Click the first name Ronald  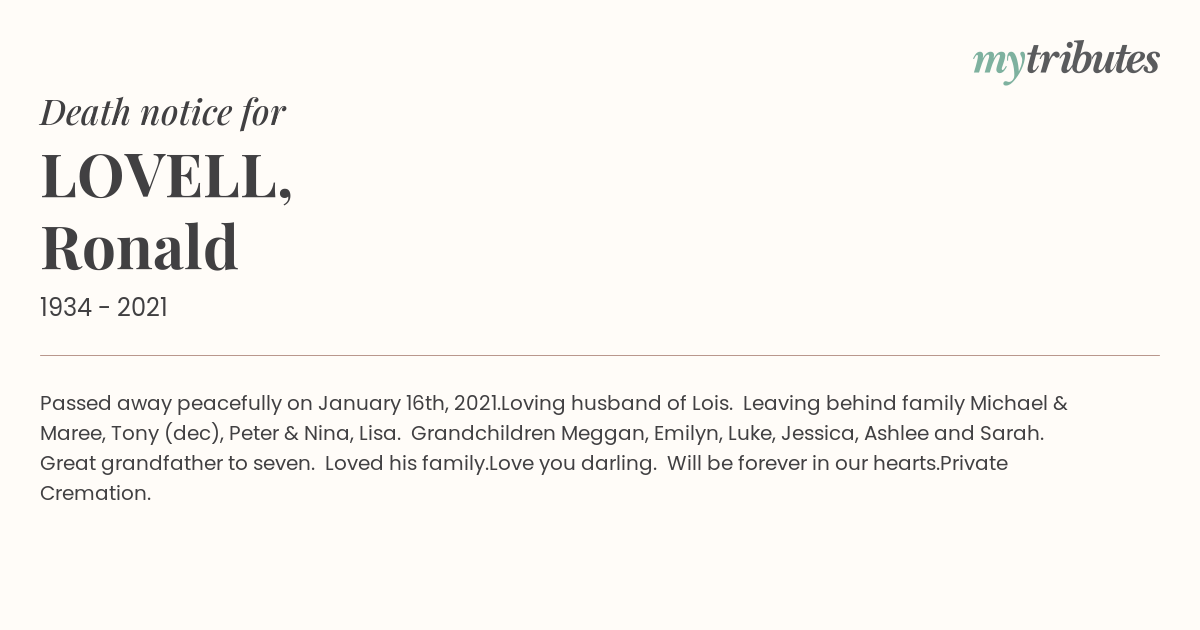click(139, 247)
